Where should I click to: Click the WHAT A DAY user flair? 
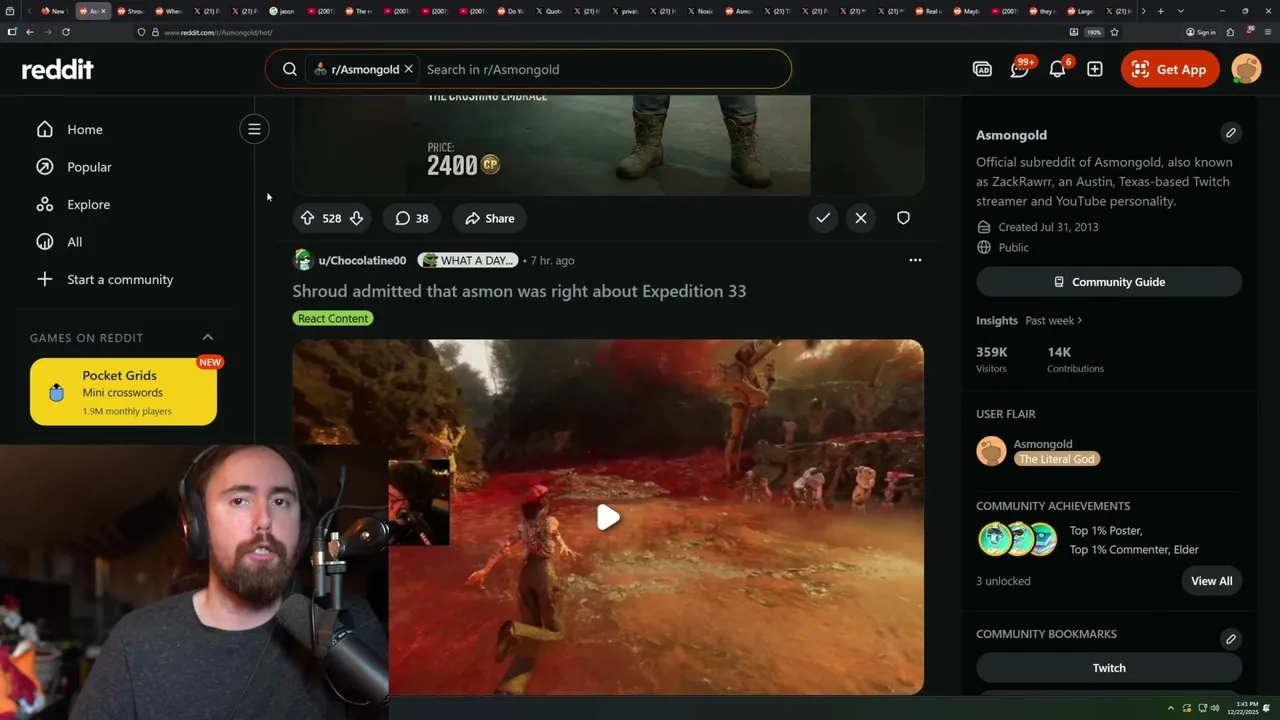[468, 260]
